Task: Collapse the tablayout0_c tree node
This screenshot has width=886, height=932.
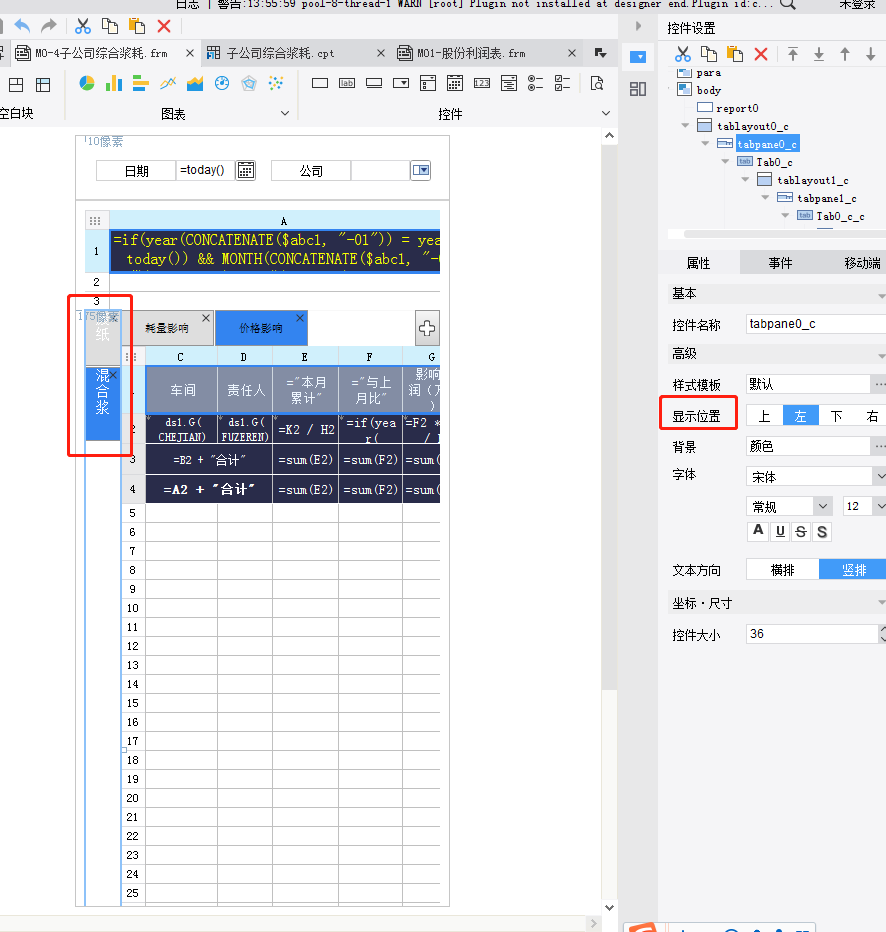Action: point(685,126)
